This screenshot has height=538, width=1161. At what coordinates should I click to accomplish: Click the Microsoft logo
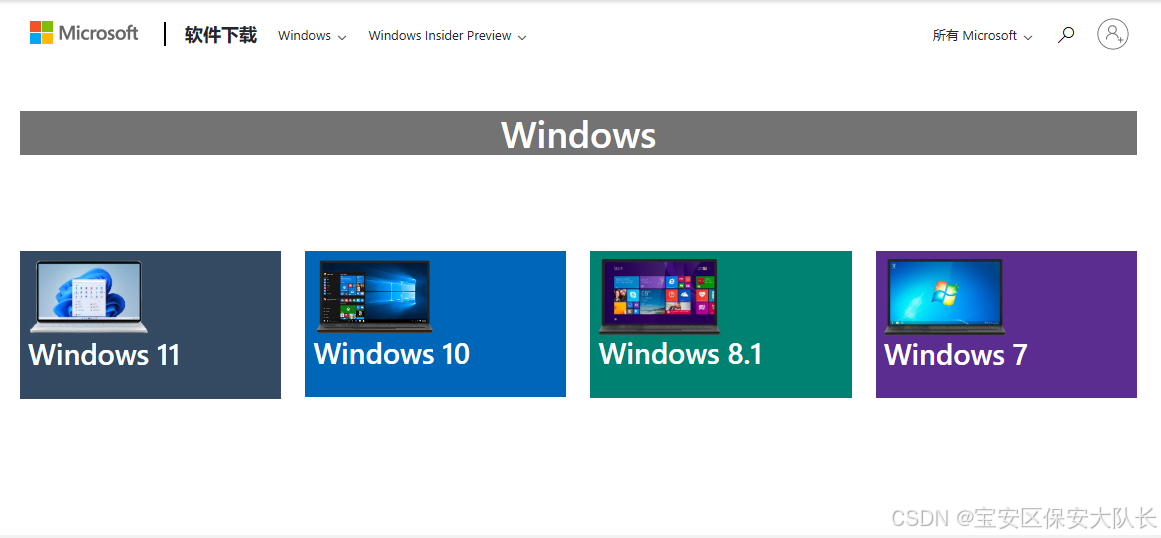coord(84,33)
